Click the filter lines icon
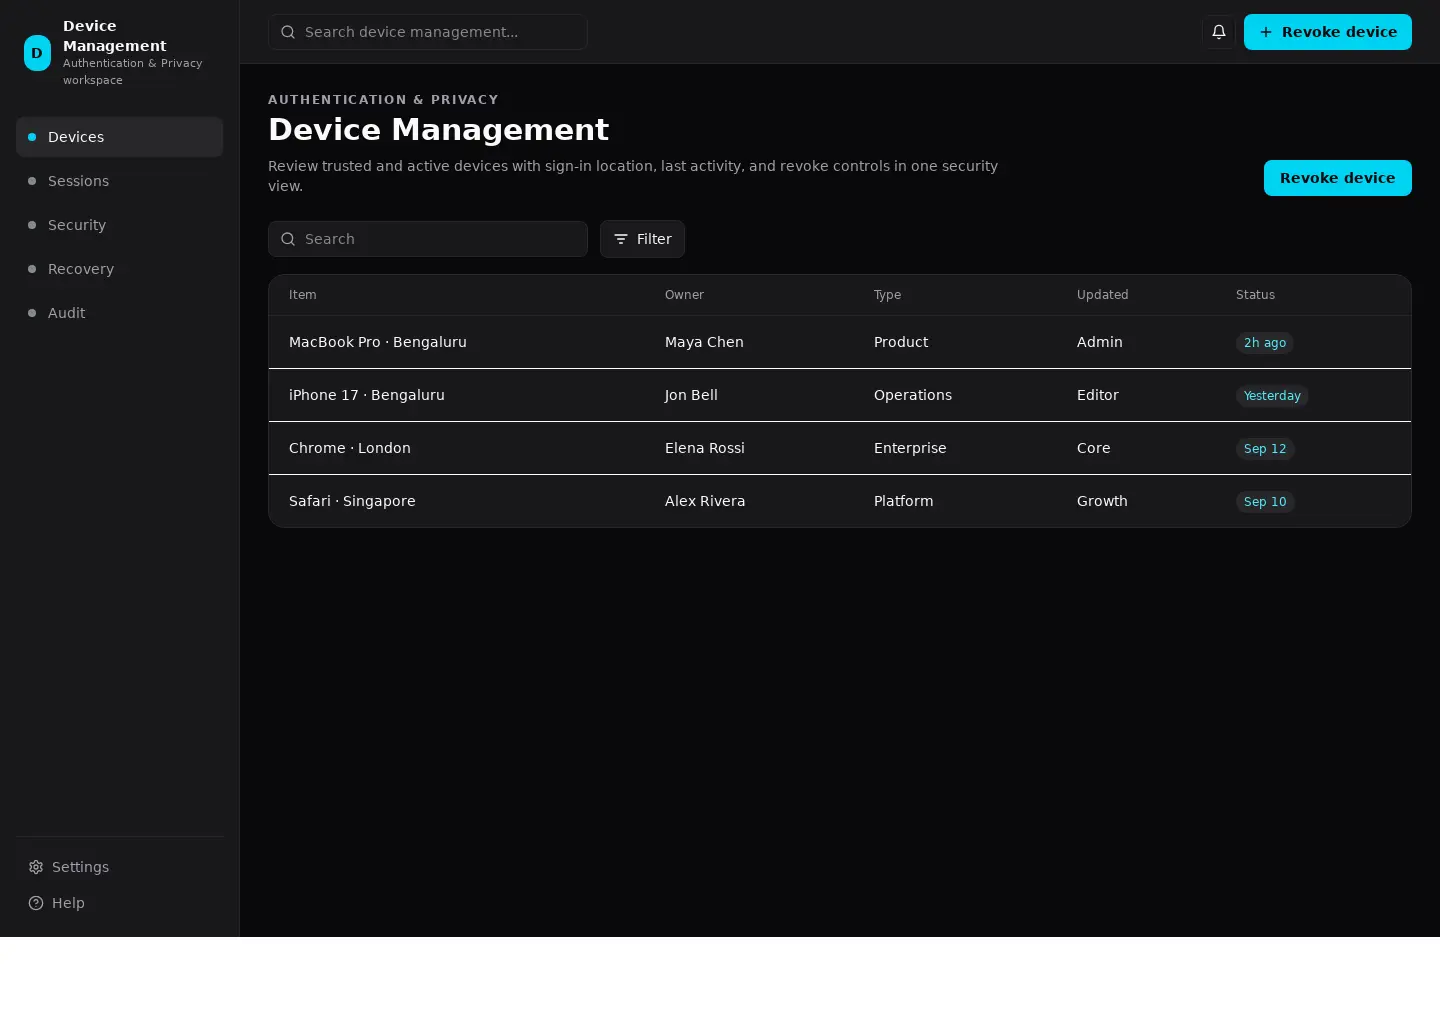 [621, 239]
